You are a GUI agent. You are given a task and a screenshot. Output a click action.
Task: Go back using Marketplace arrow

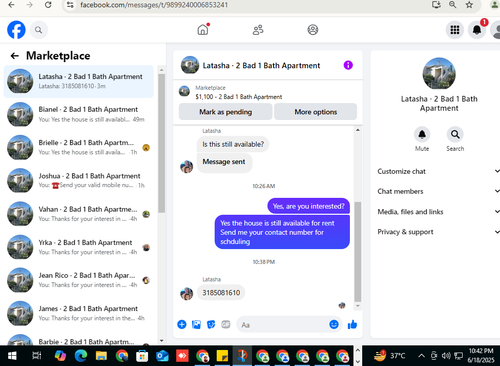pos(14,56)
